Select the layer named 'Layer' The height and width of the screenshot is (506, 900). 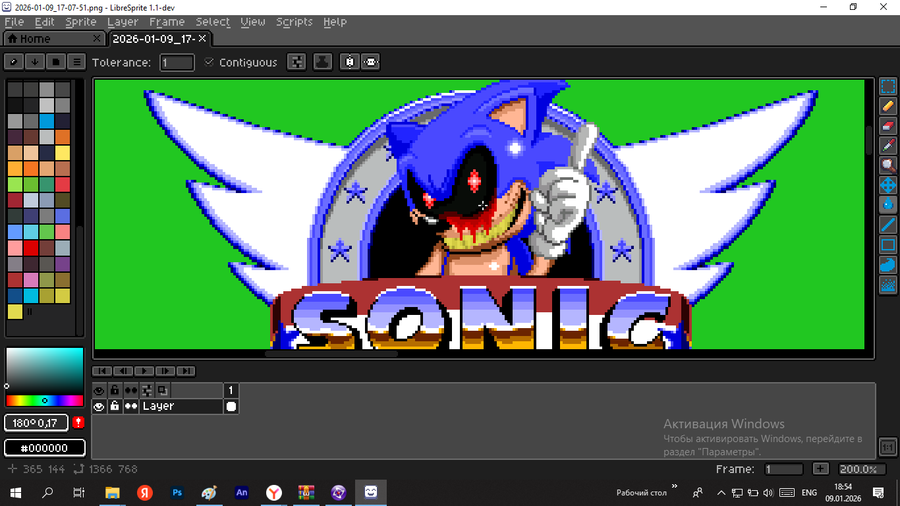(x=181, y=406)
